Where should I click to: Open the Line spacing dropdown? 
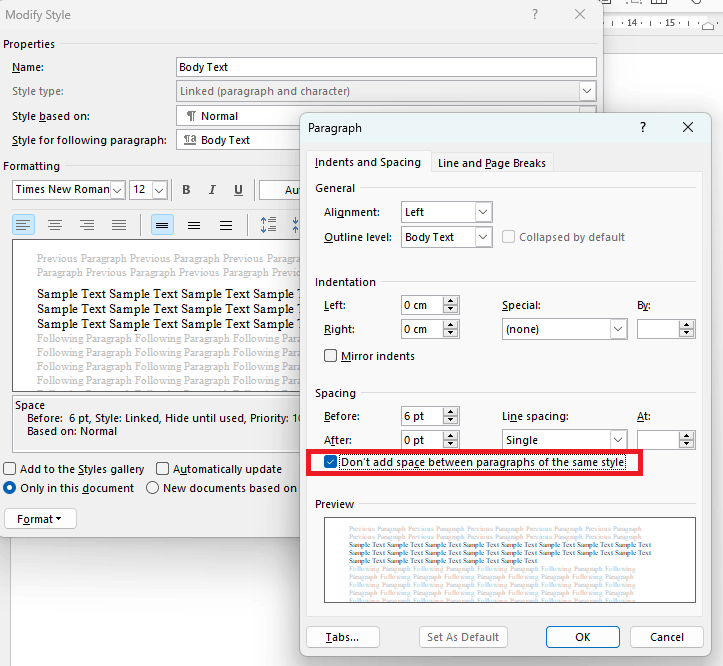pyautogui.click(x=618, y=440)
